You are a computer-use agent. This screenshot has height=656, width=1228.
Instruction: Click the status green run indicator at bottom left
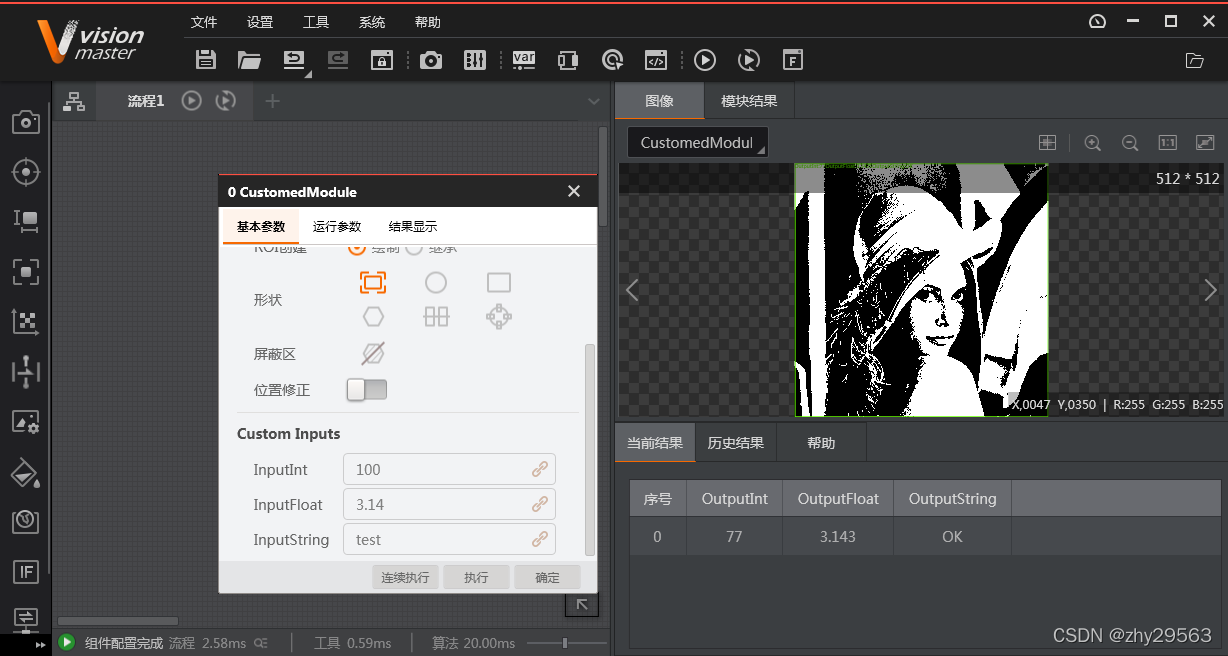pos(66,643)
